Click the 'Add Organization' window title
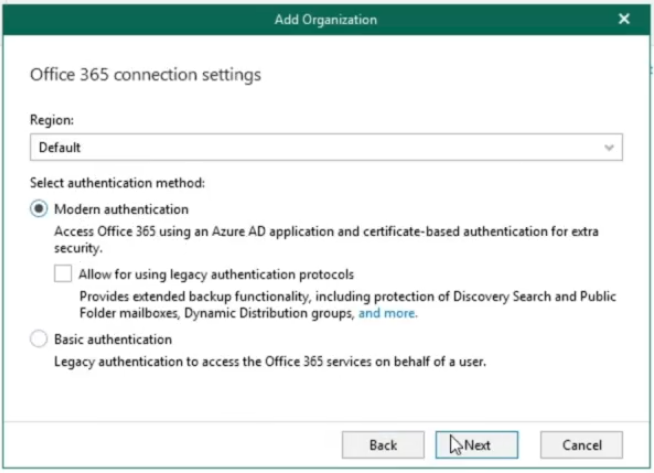The height and width of the screenshot is (473, 654). 326,20
